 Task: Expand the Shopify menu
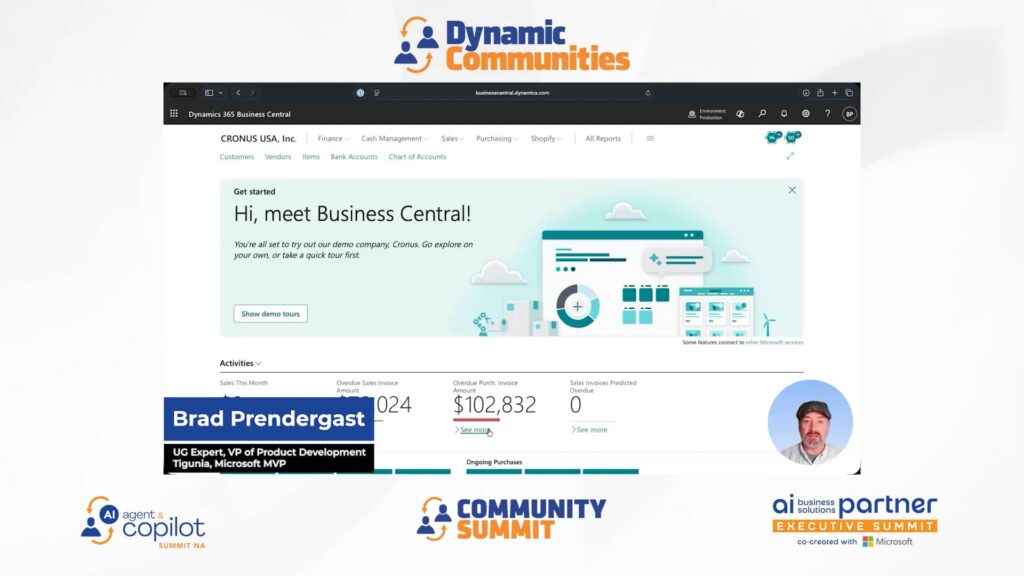(x=546, y=138)
